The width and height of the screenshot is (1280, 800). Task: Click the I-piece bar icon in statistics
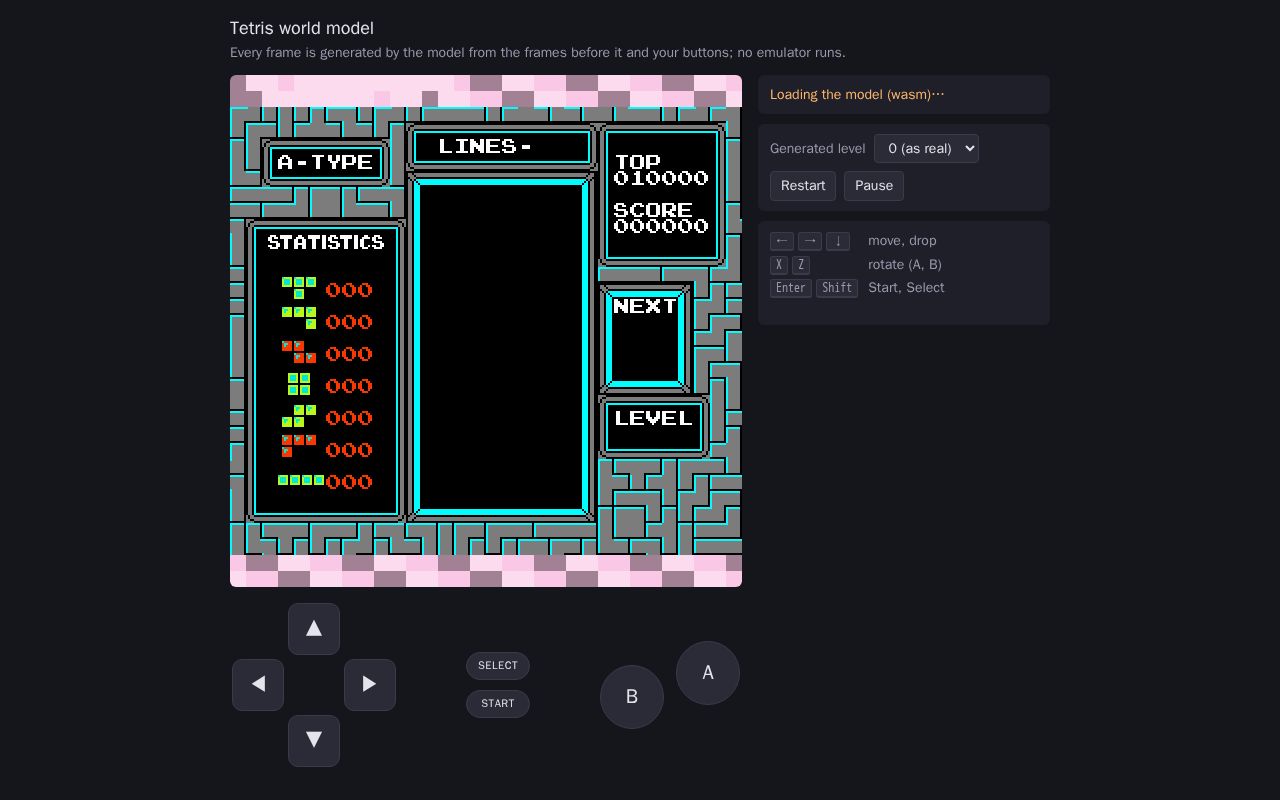301,480
